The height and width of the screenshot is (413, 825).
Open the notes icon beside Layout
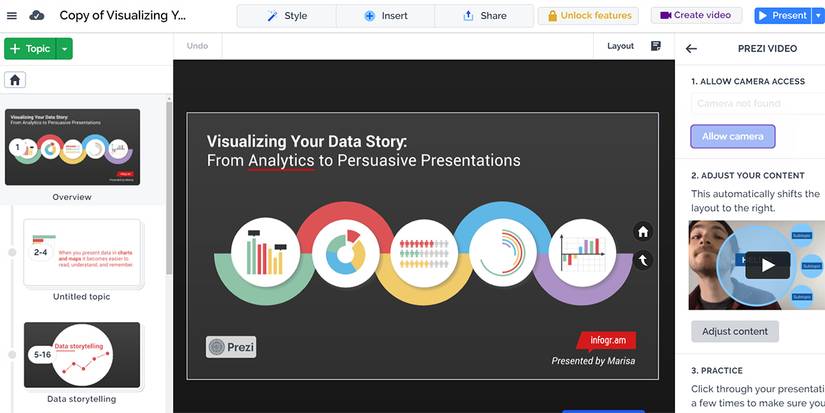[656, 46]
